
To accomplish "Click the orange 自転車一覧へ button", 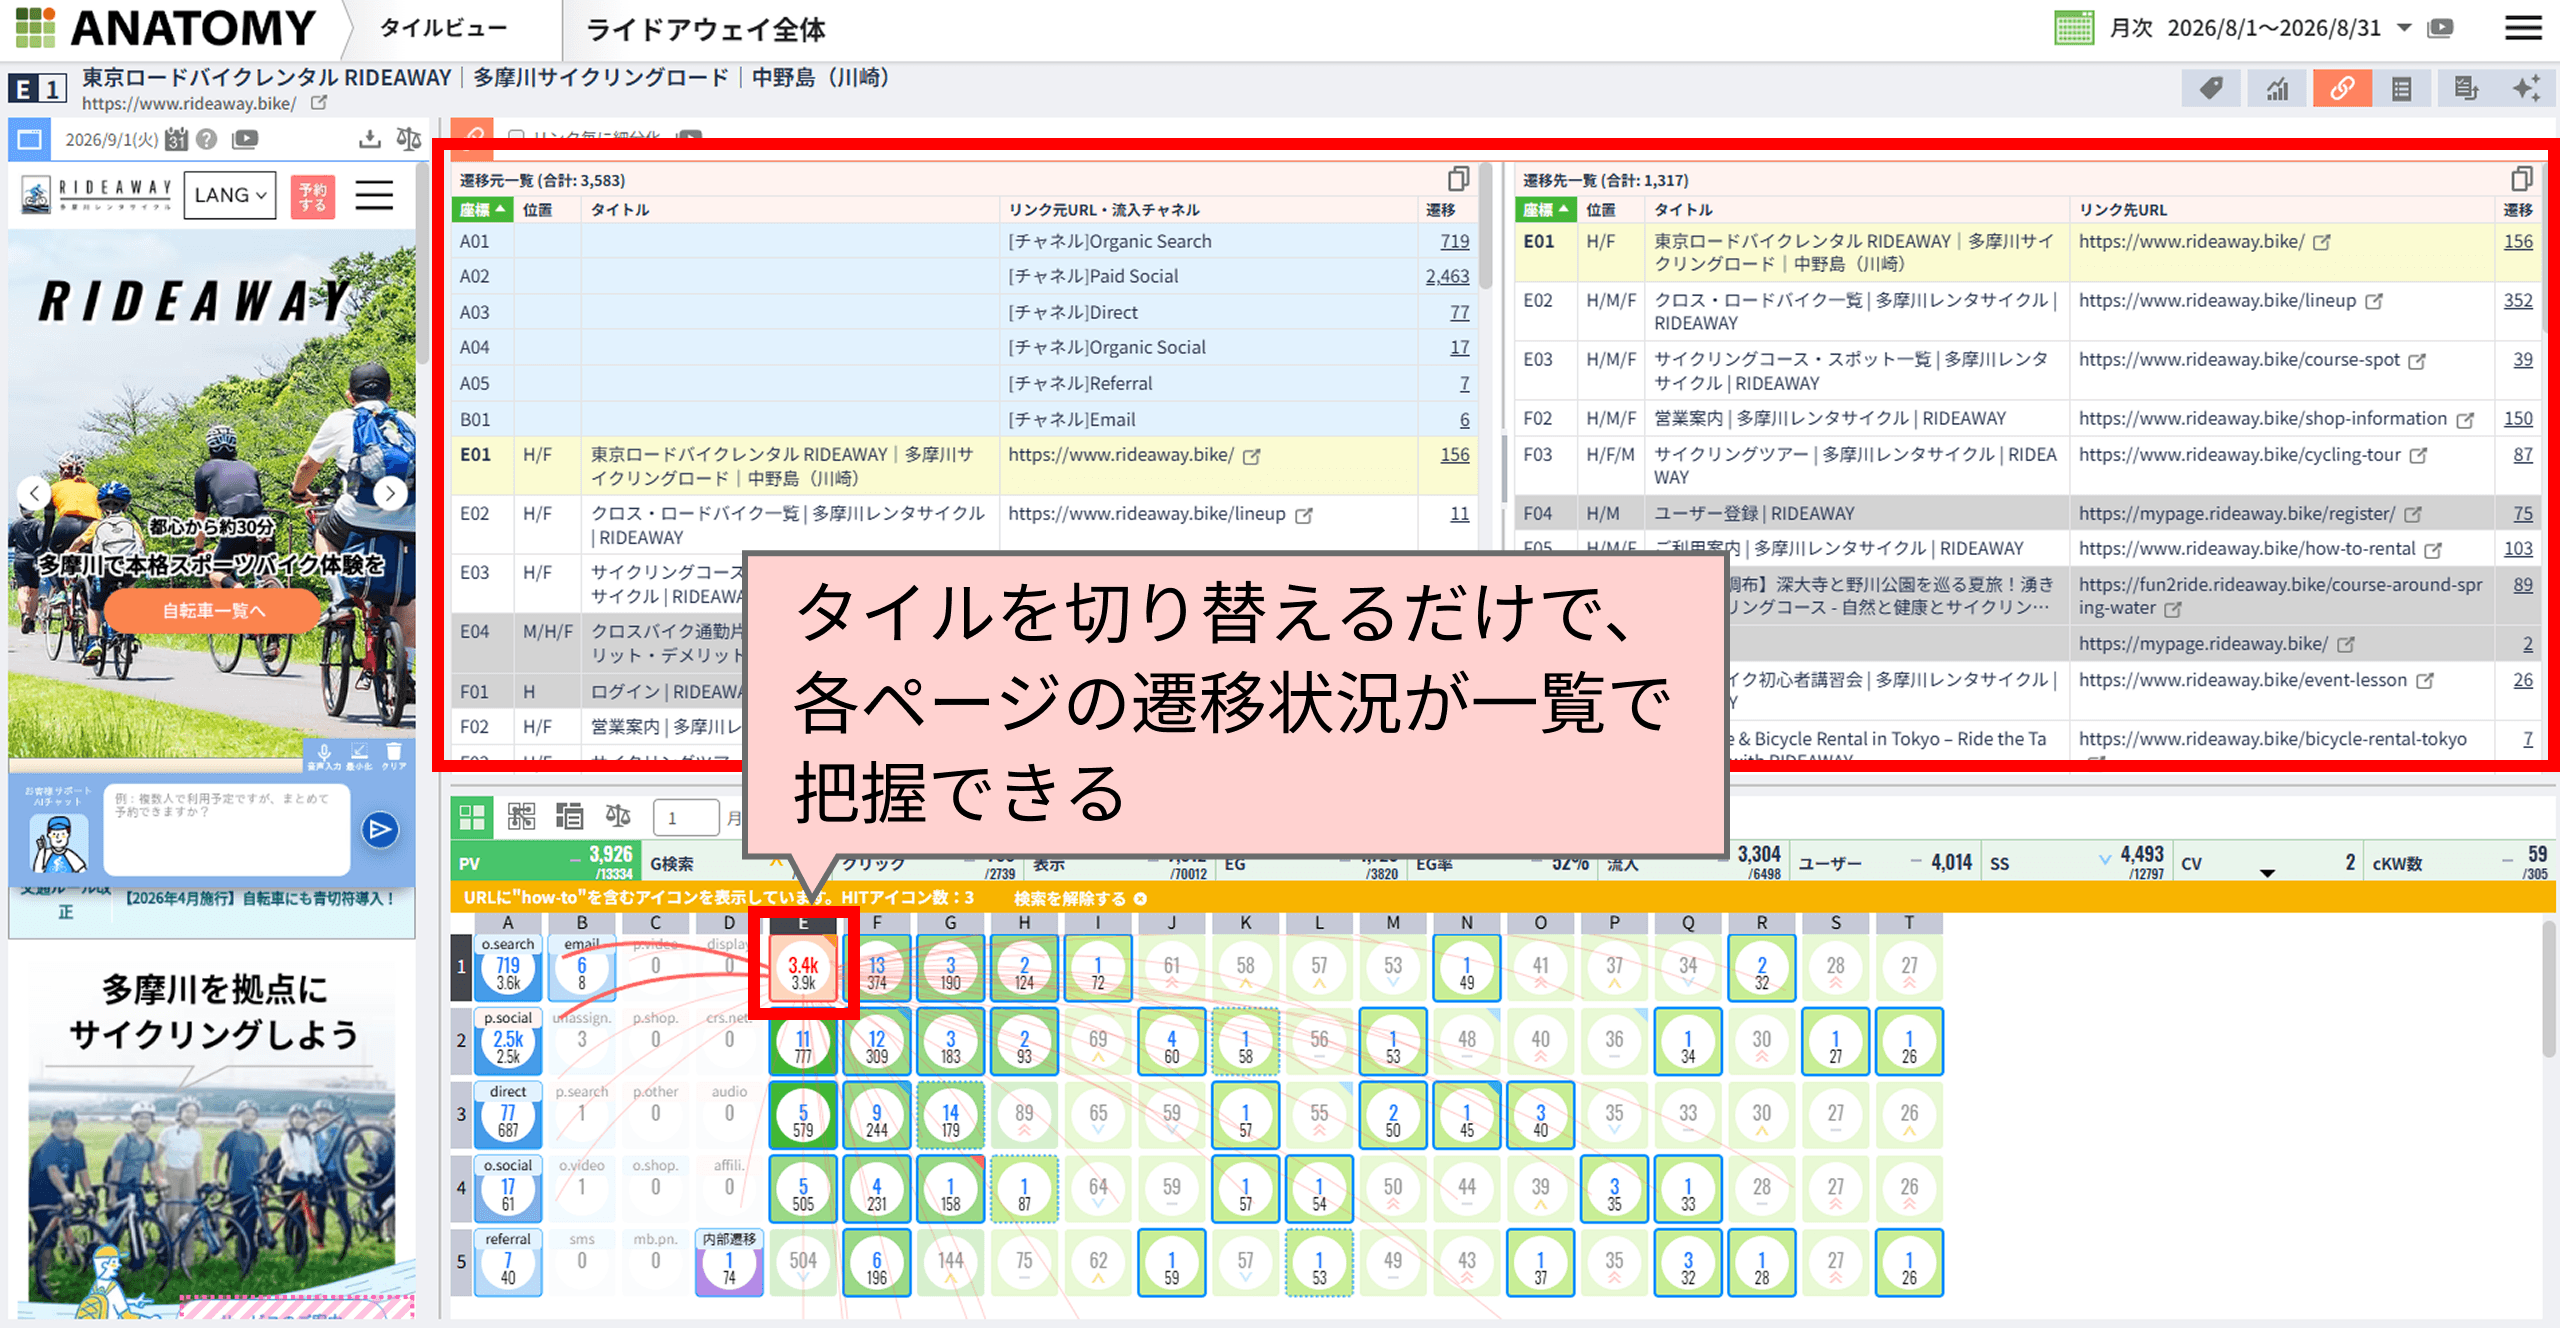I will (x=213, y=610).
